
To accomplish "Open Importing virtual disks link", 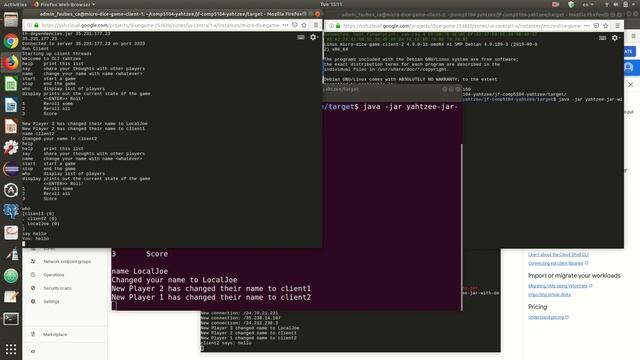I will 549,295.
